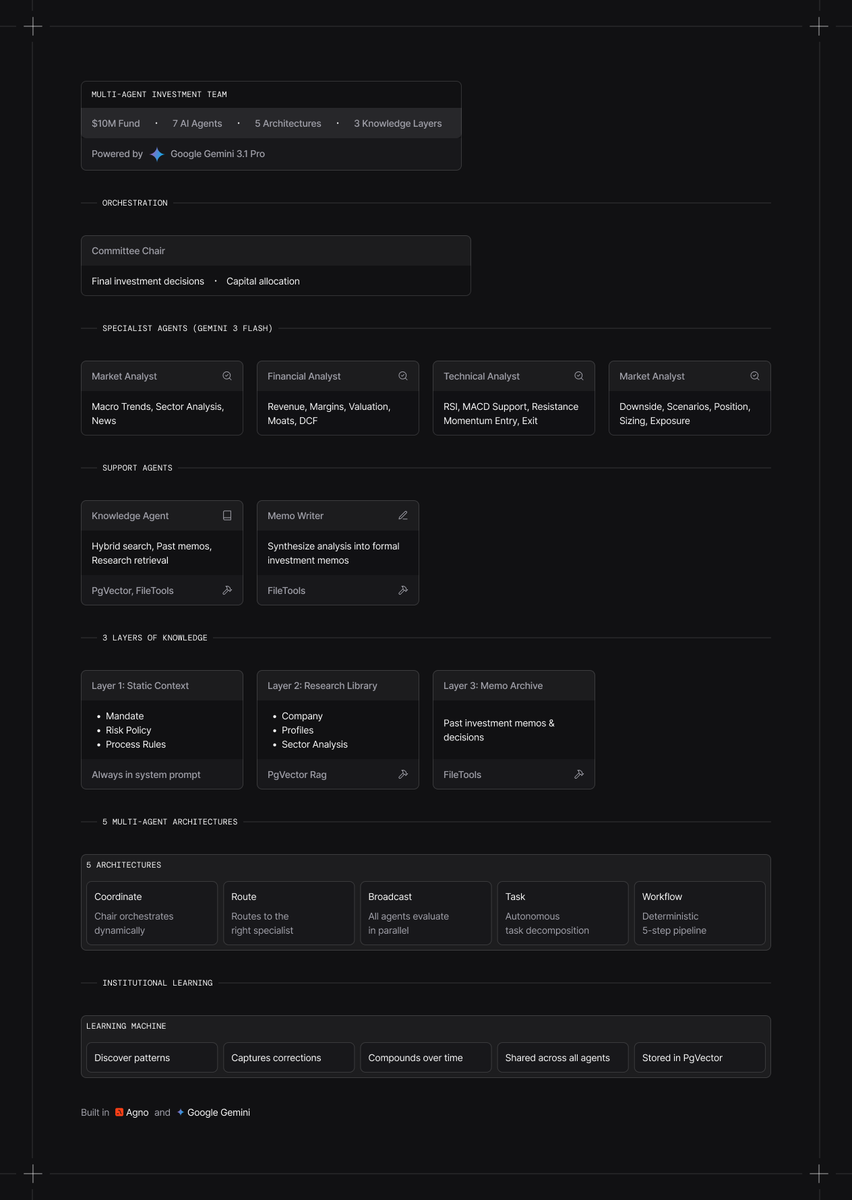The image size is (852, 1200).
Task: Click the wrench icon on Layer 3 FileTools footer
Action: click(579, 773)
